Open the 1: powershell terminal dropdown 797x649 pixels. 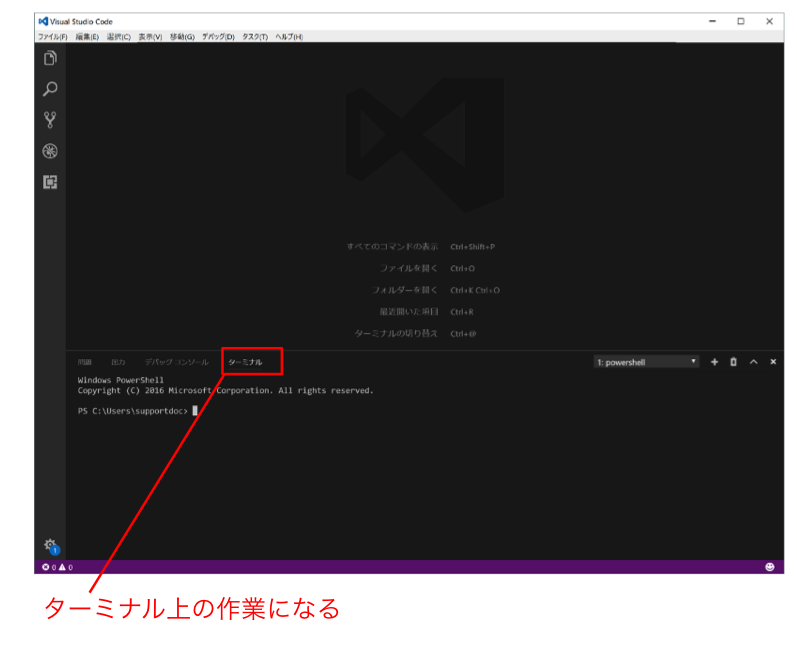(x=646, y=362)
